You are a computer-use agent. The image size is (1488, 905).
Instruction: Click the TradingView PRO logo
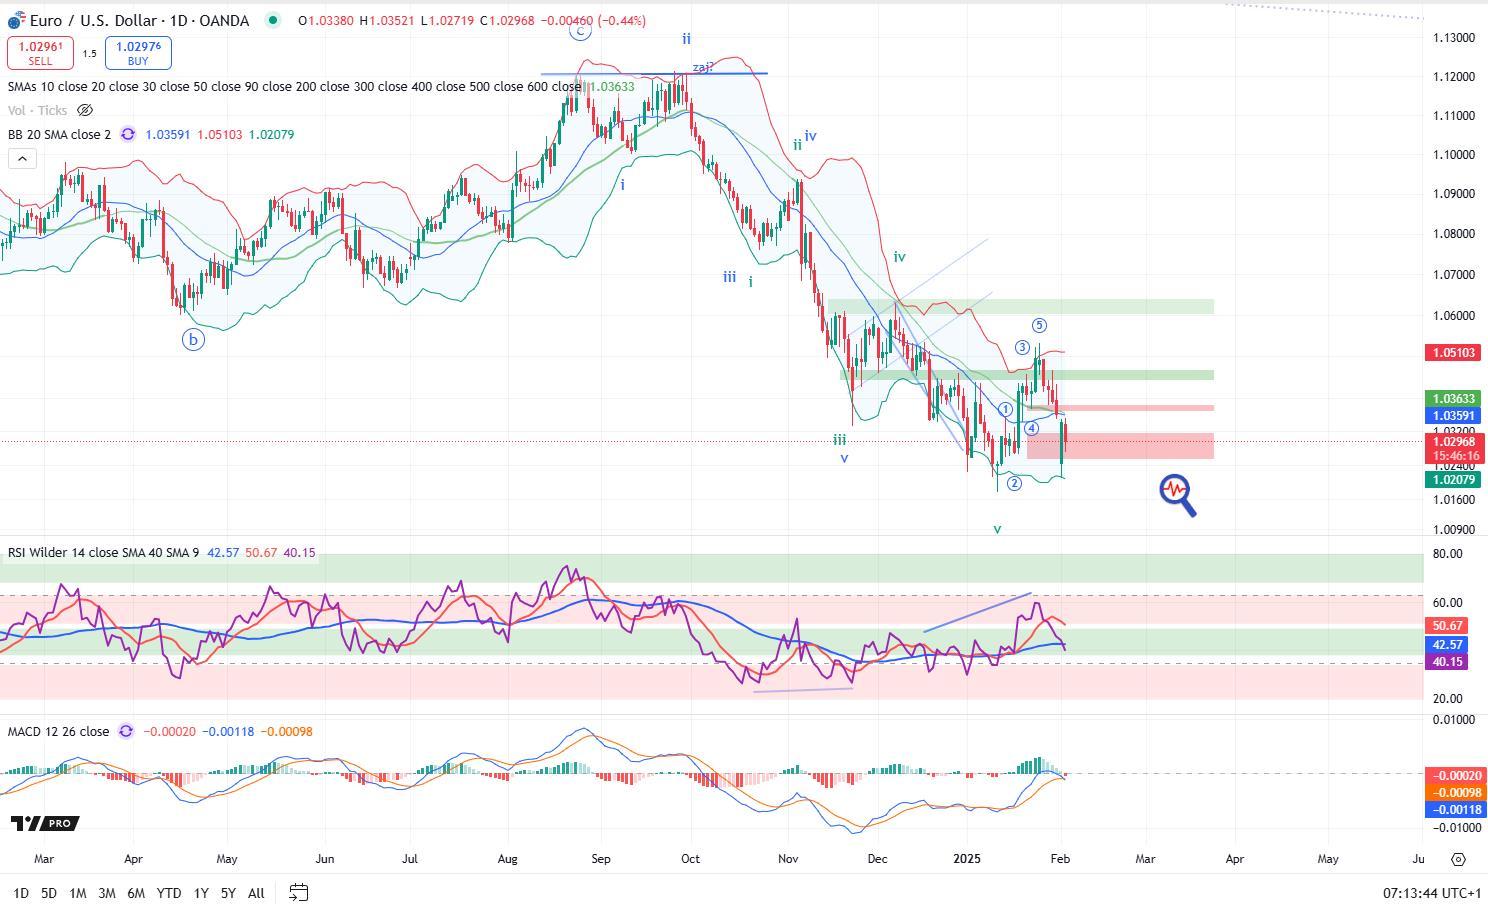point(44,823)
